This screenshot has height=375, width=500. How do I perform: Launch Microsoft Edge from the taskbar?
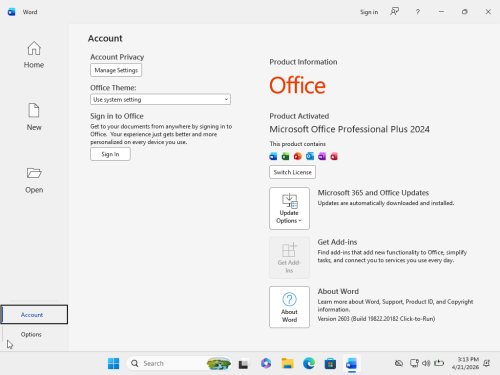pyautogui.click(x=309, y=363)
